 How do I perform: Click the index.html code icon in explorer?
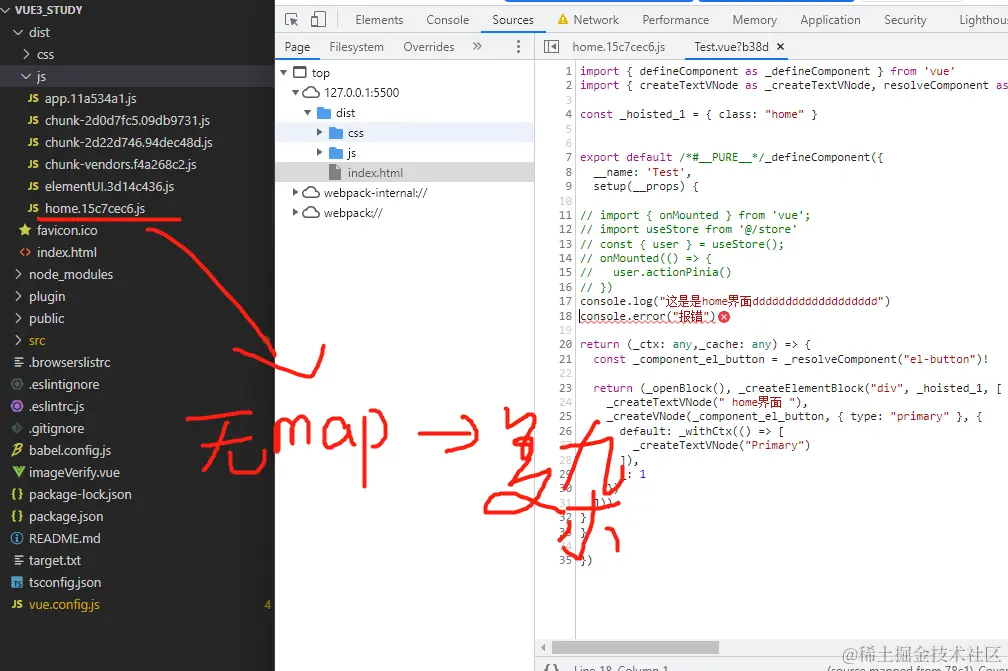[25, 252]
